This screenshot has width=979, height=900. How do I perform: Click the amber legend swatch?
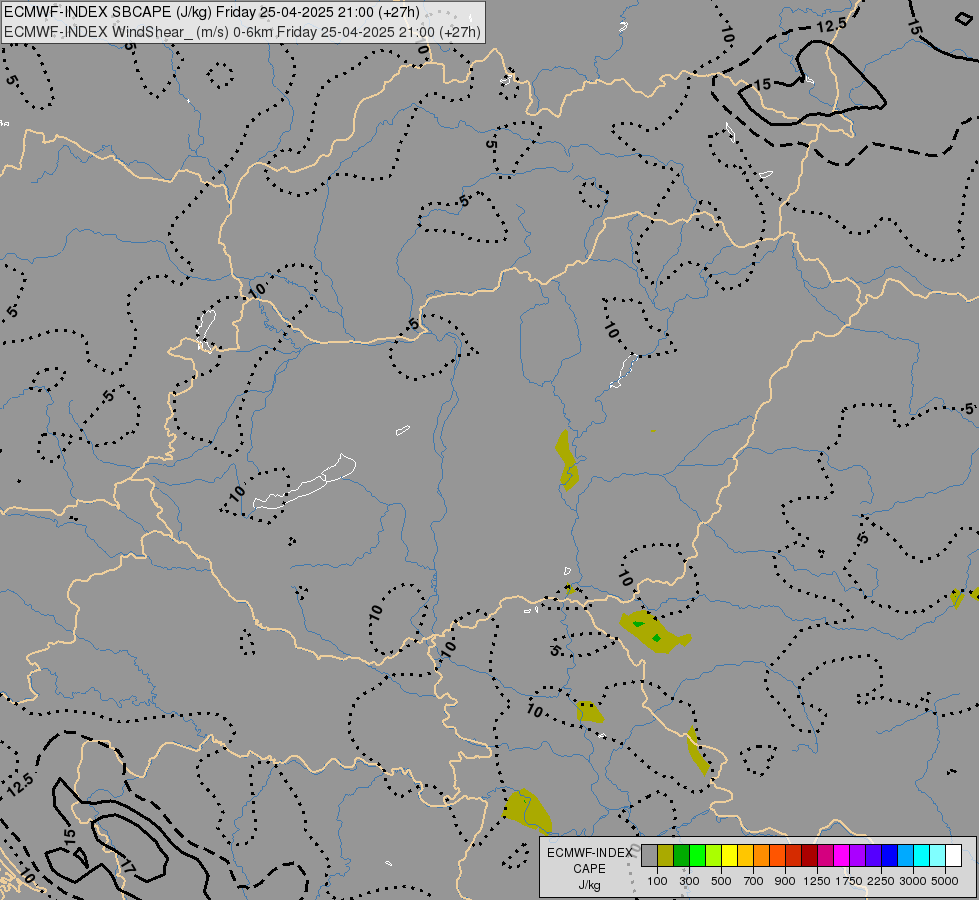click(x=745, y=856)
